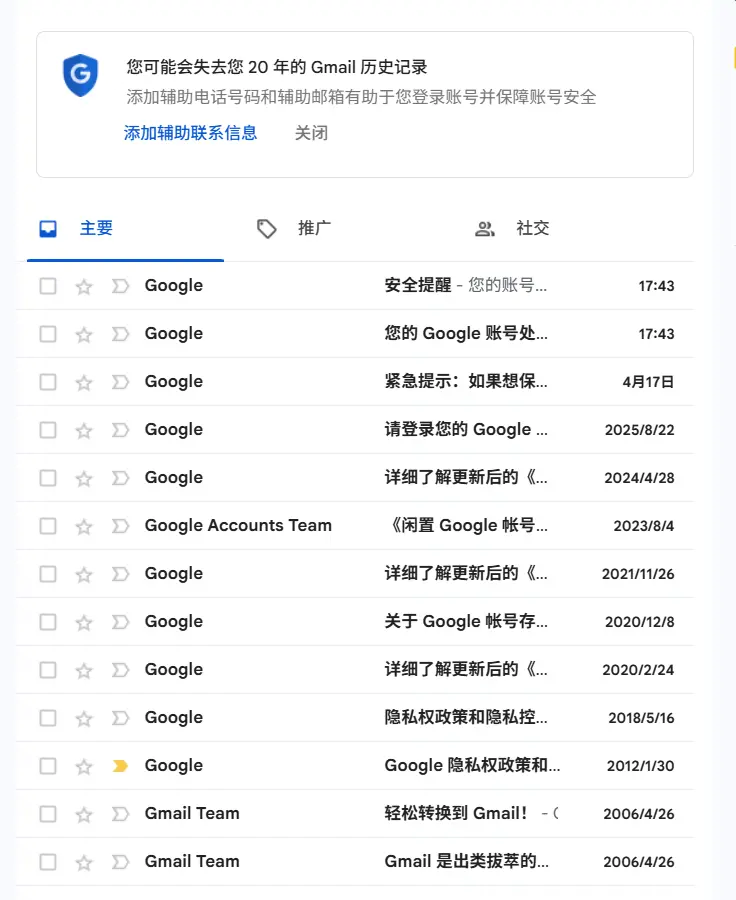
Task: Open 请登录您的 Google email
Action: pos(466,429)
